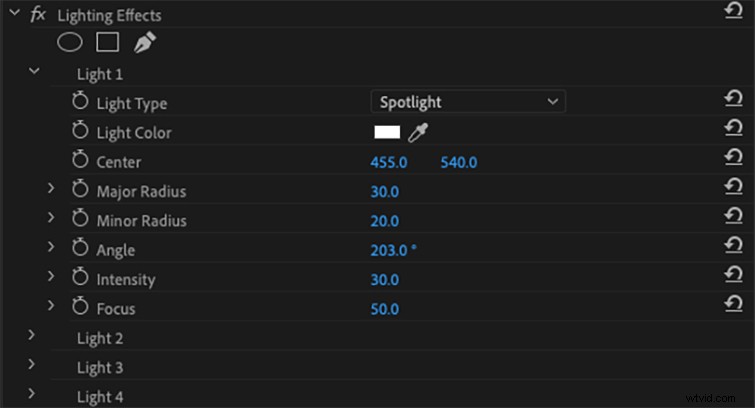Click the Light Color eyedropper
755x408 pixels.
pos(418,132)
